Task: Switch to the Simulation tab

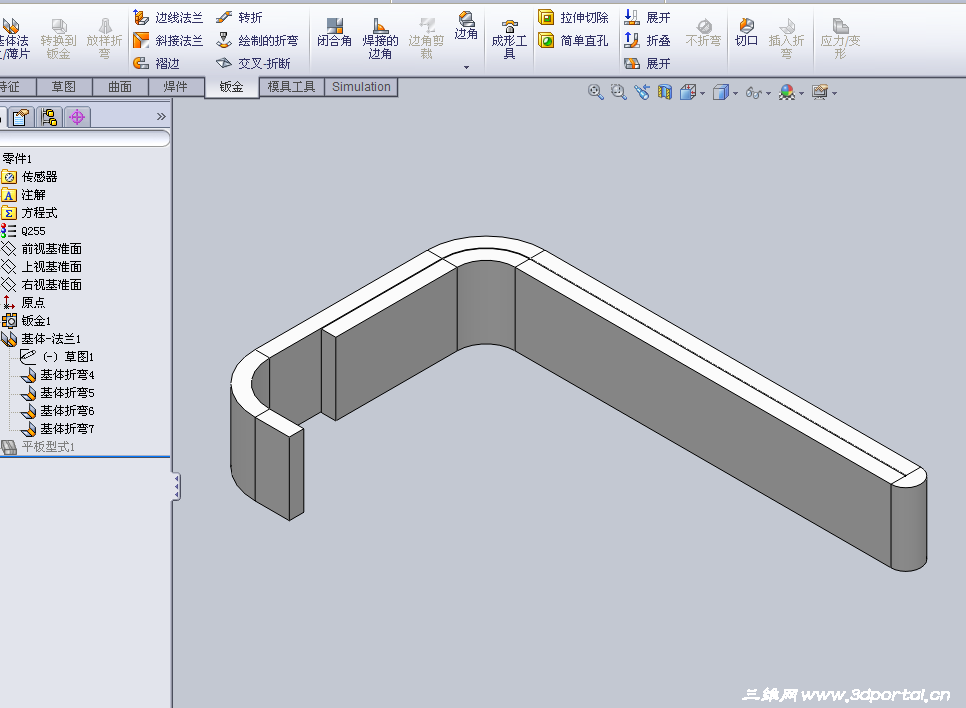Action: tap(361, 87)
